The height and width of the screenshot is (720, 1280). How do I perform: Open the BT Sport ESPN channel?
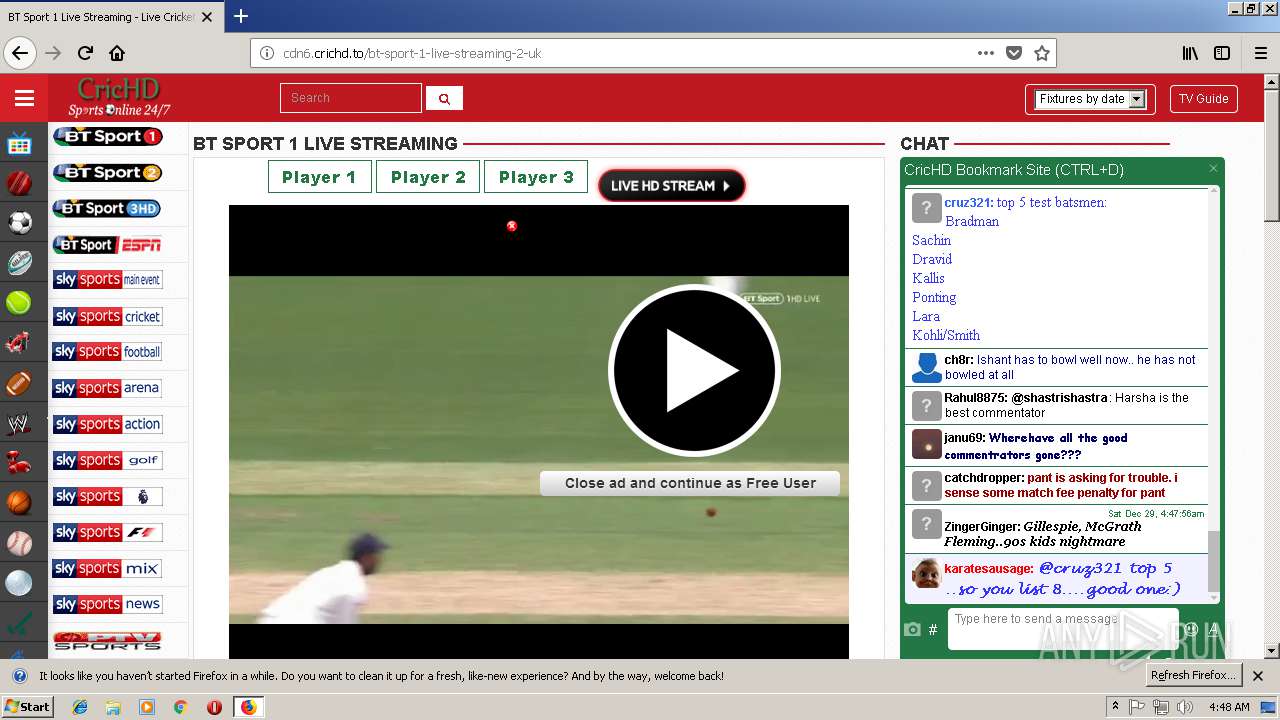107,244
